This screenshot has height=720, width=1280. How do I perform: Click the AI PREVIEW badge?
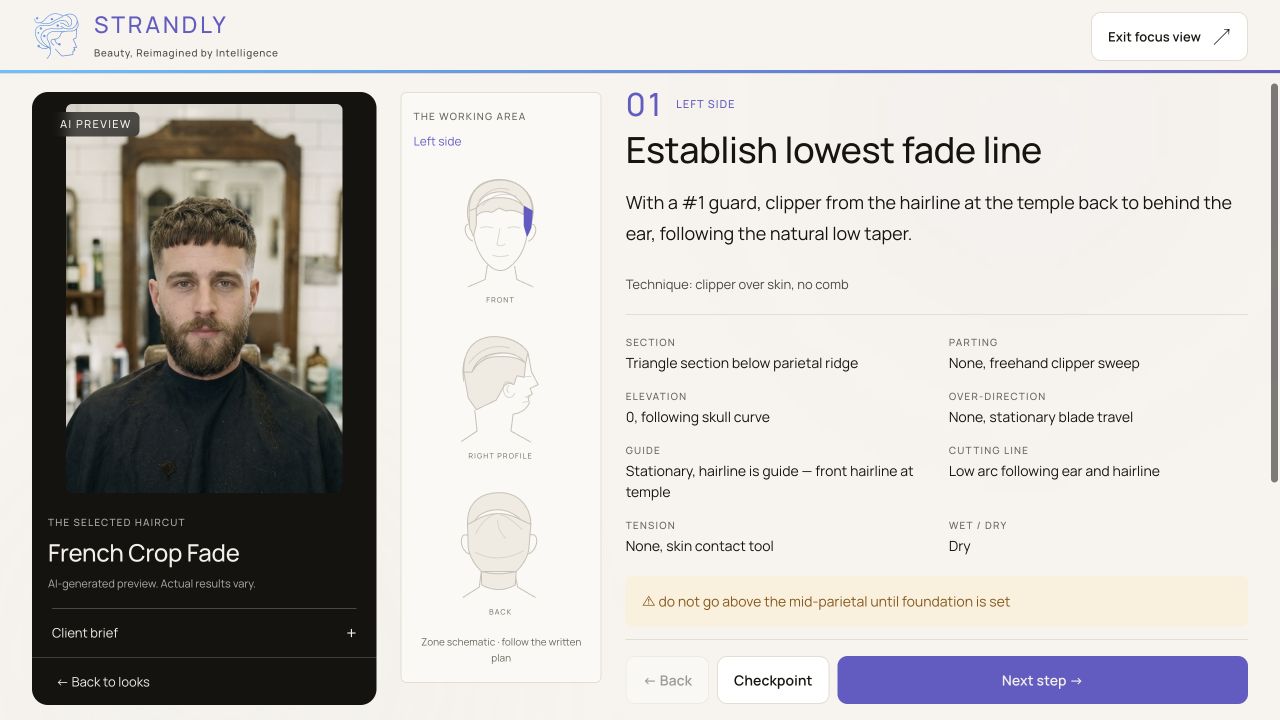[95, 124]
